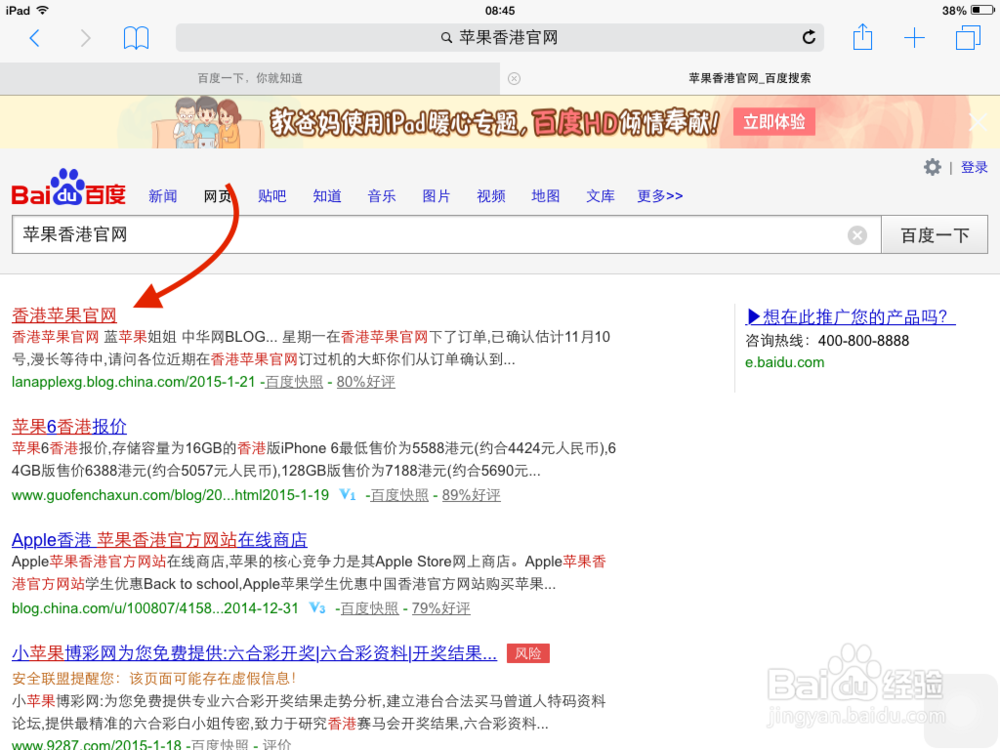Screen dimensions: 1000x750
Task: Open Safari share sheet icon
Action: point(862,37)
